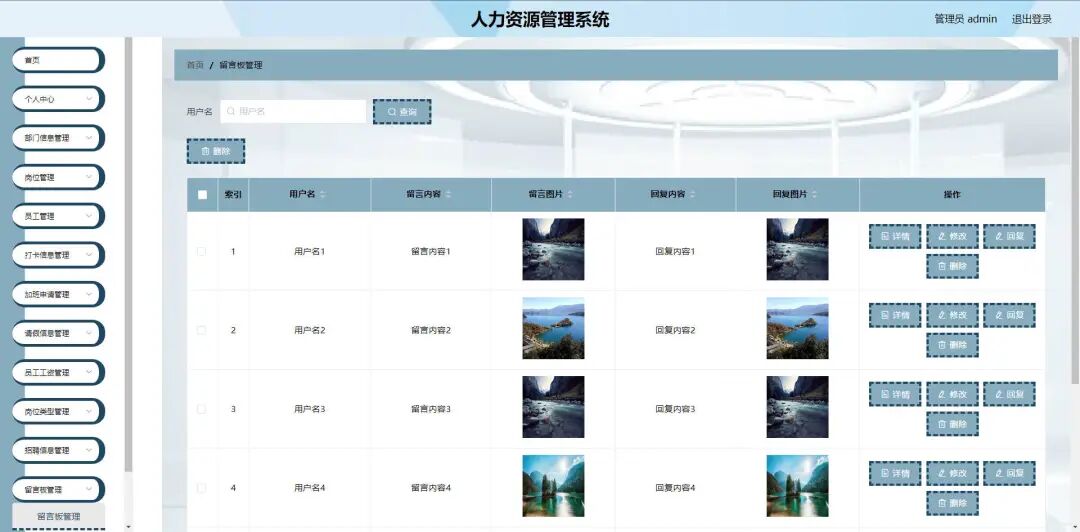Tick the checkbox for row 用户名4
The image size is (1080, 532).
202,488
